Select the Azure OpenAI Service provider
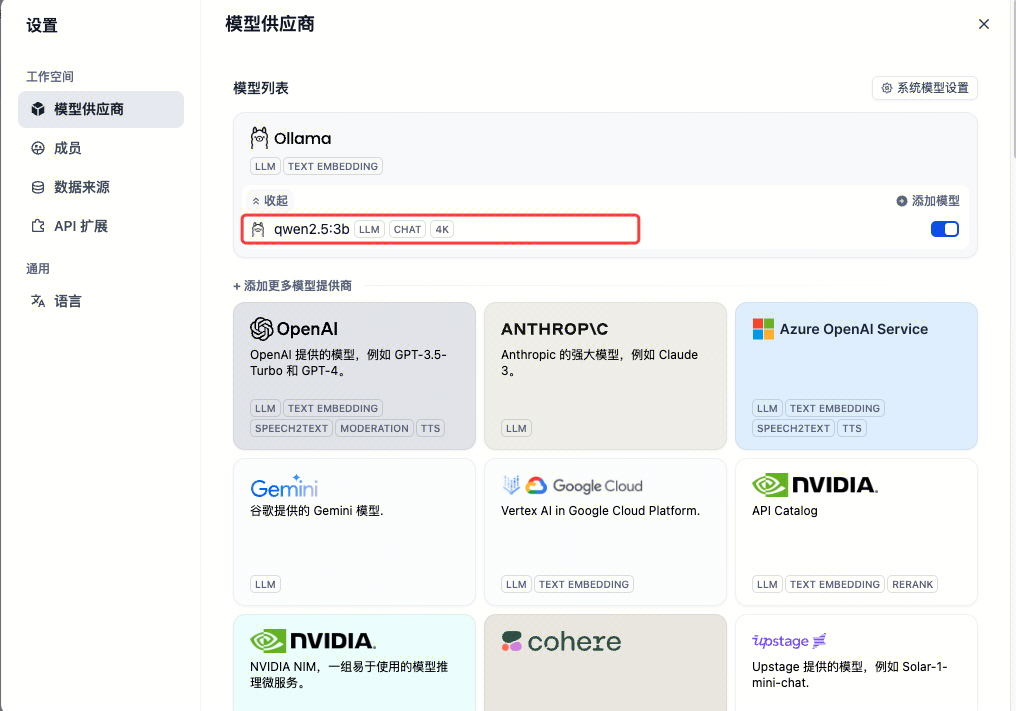1016x711 pixels. click(856, 375)
